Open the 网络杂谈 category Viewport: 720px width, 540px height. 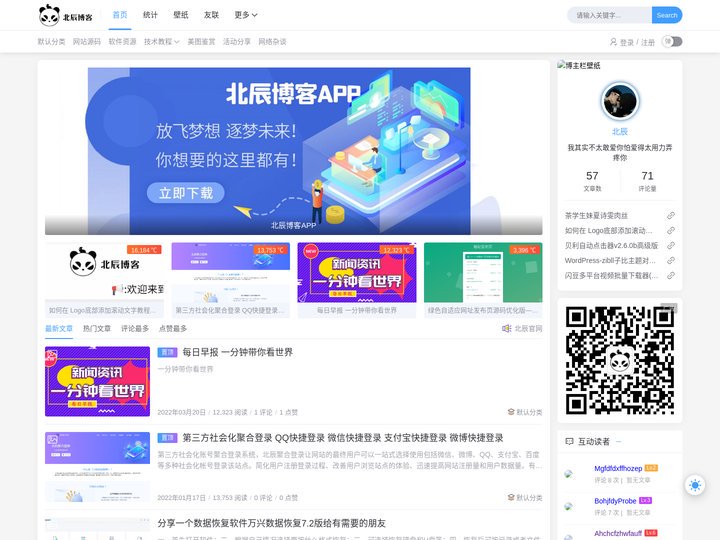pyautogui.click(x=272, y=42)
